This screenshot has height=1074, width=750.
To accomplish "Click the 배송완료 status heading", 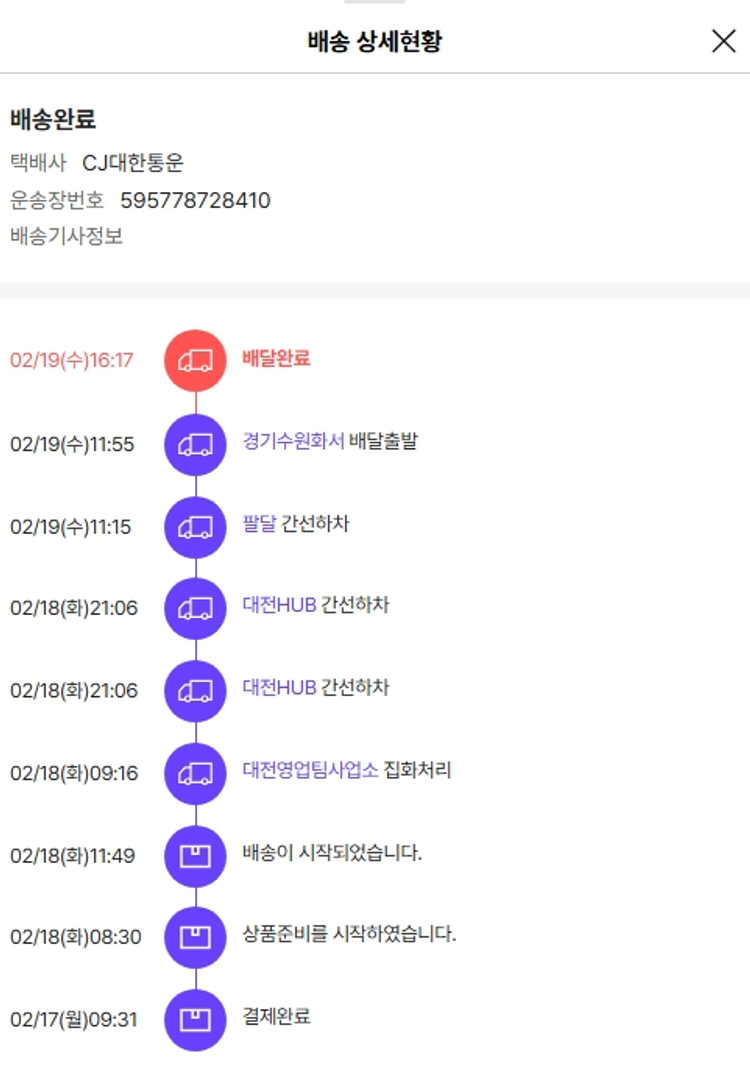I will [53, 120].
